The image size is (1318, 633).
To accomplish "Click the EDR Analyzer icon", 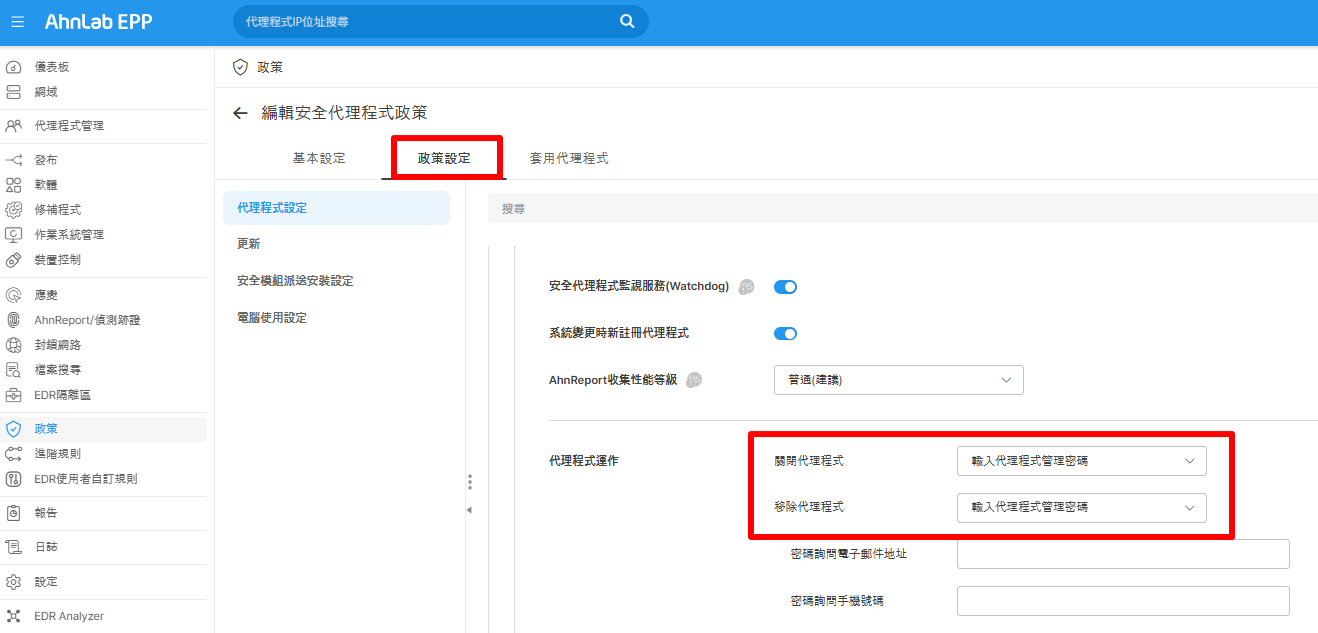I will click(14, 616).
